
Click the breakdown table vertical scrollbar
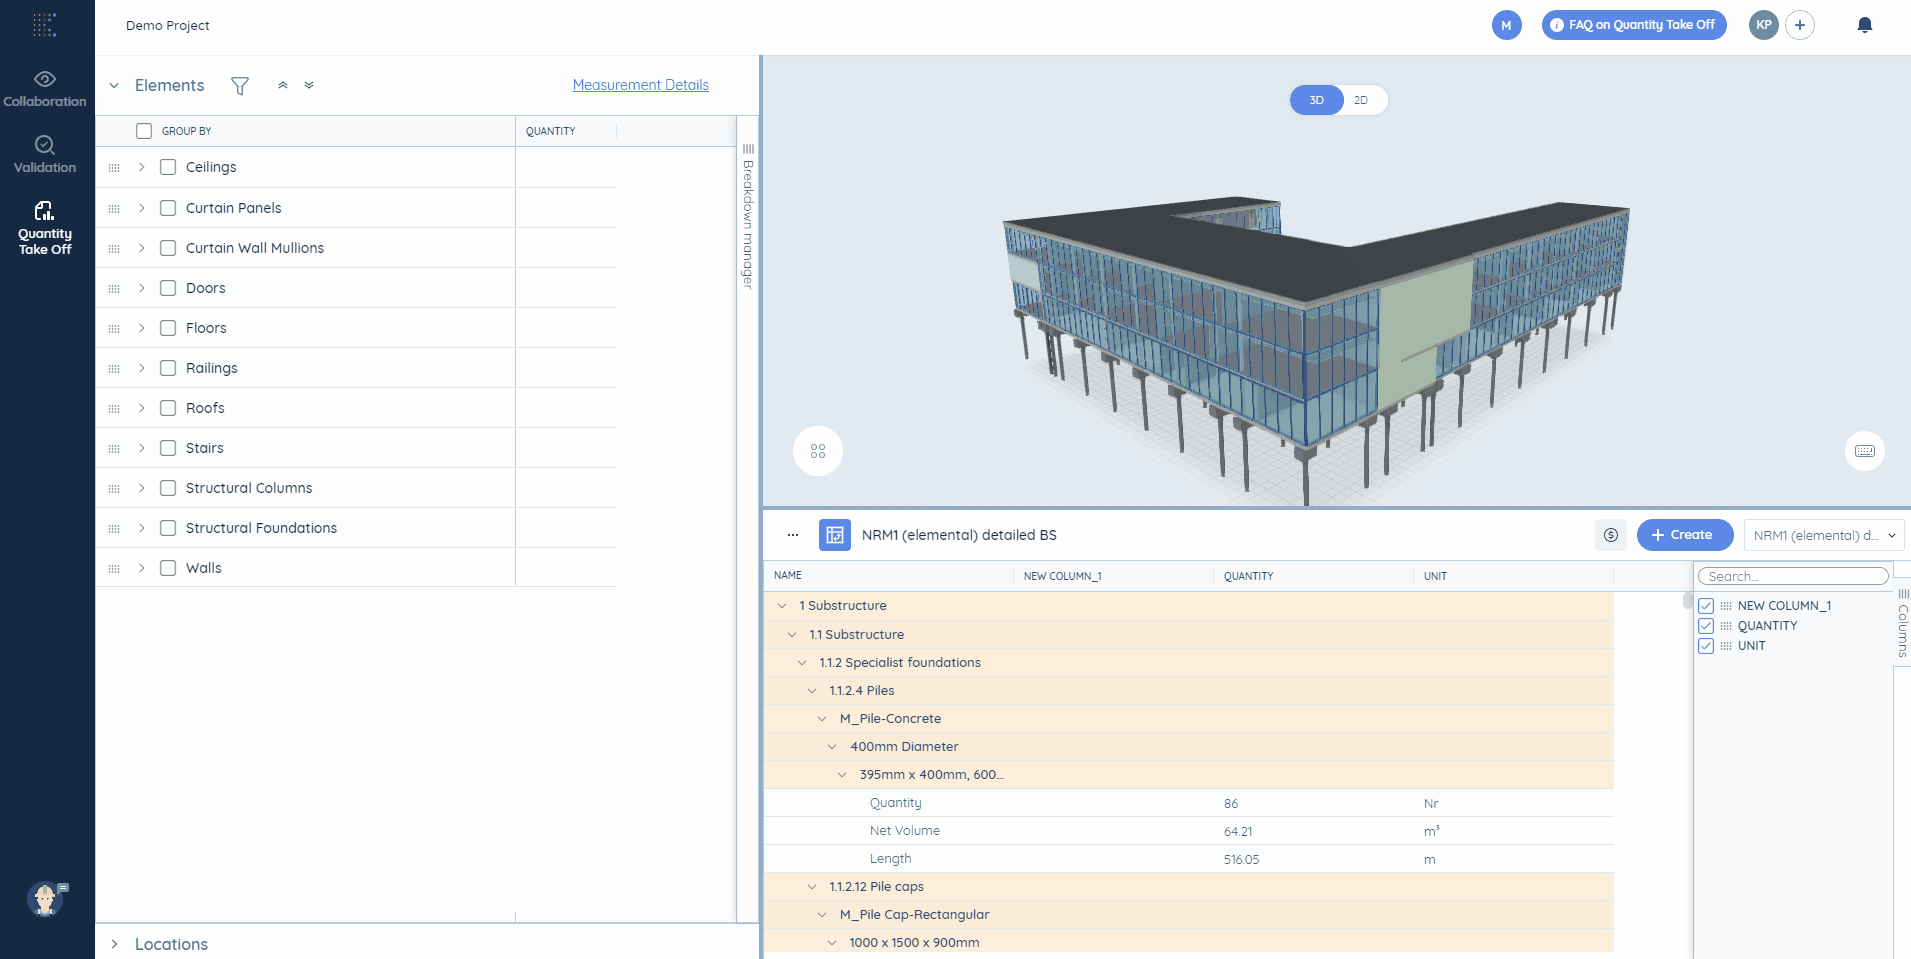1688,601
